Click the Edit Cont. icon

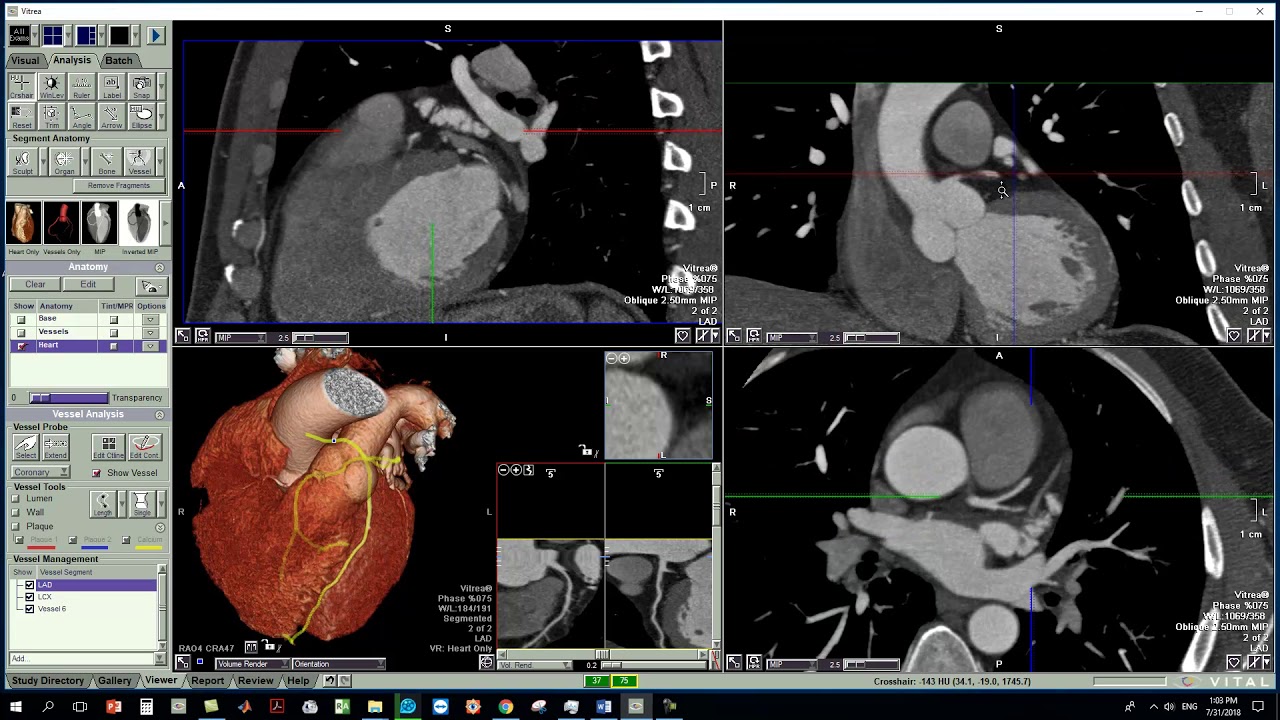[144, 447]
